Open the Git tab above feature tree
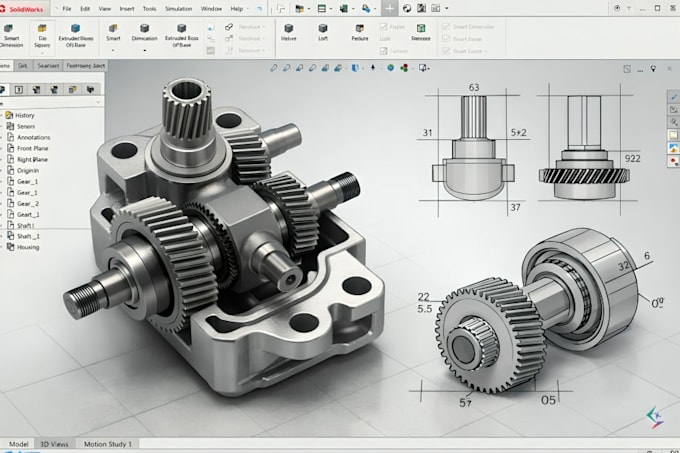The height and width of the screenshot is (453, 680). point(23,65)
